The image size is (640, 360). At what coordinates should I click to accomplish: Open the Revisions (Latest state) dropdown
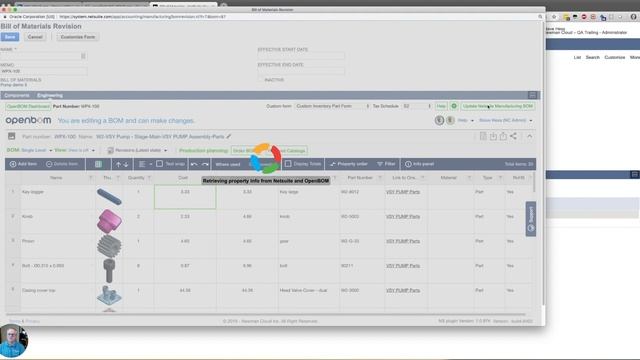pyautogui.click(x=141, y=150)
